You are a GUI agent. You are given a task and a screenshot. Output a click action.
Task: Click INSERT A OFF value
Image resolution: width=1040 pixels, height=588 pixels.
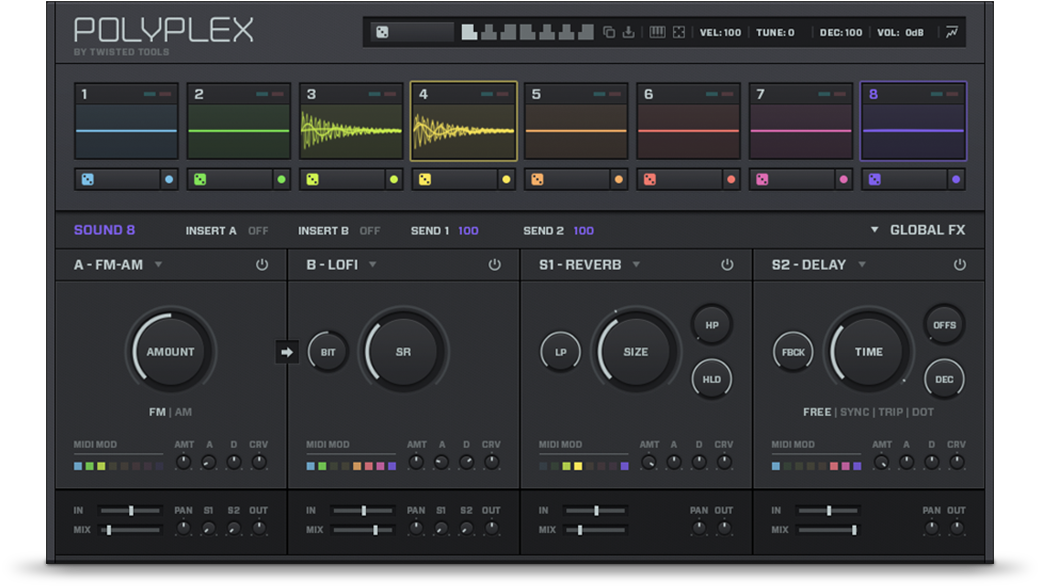(258, 231)
